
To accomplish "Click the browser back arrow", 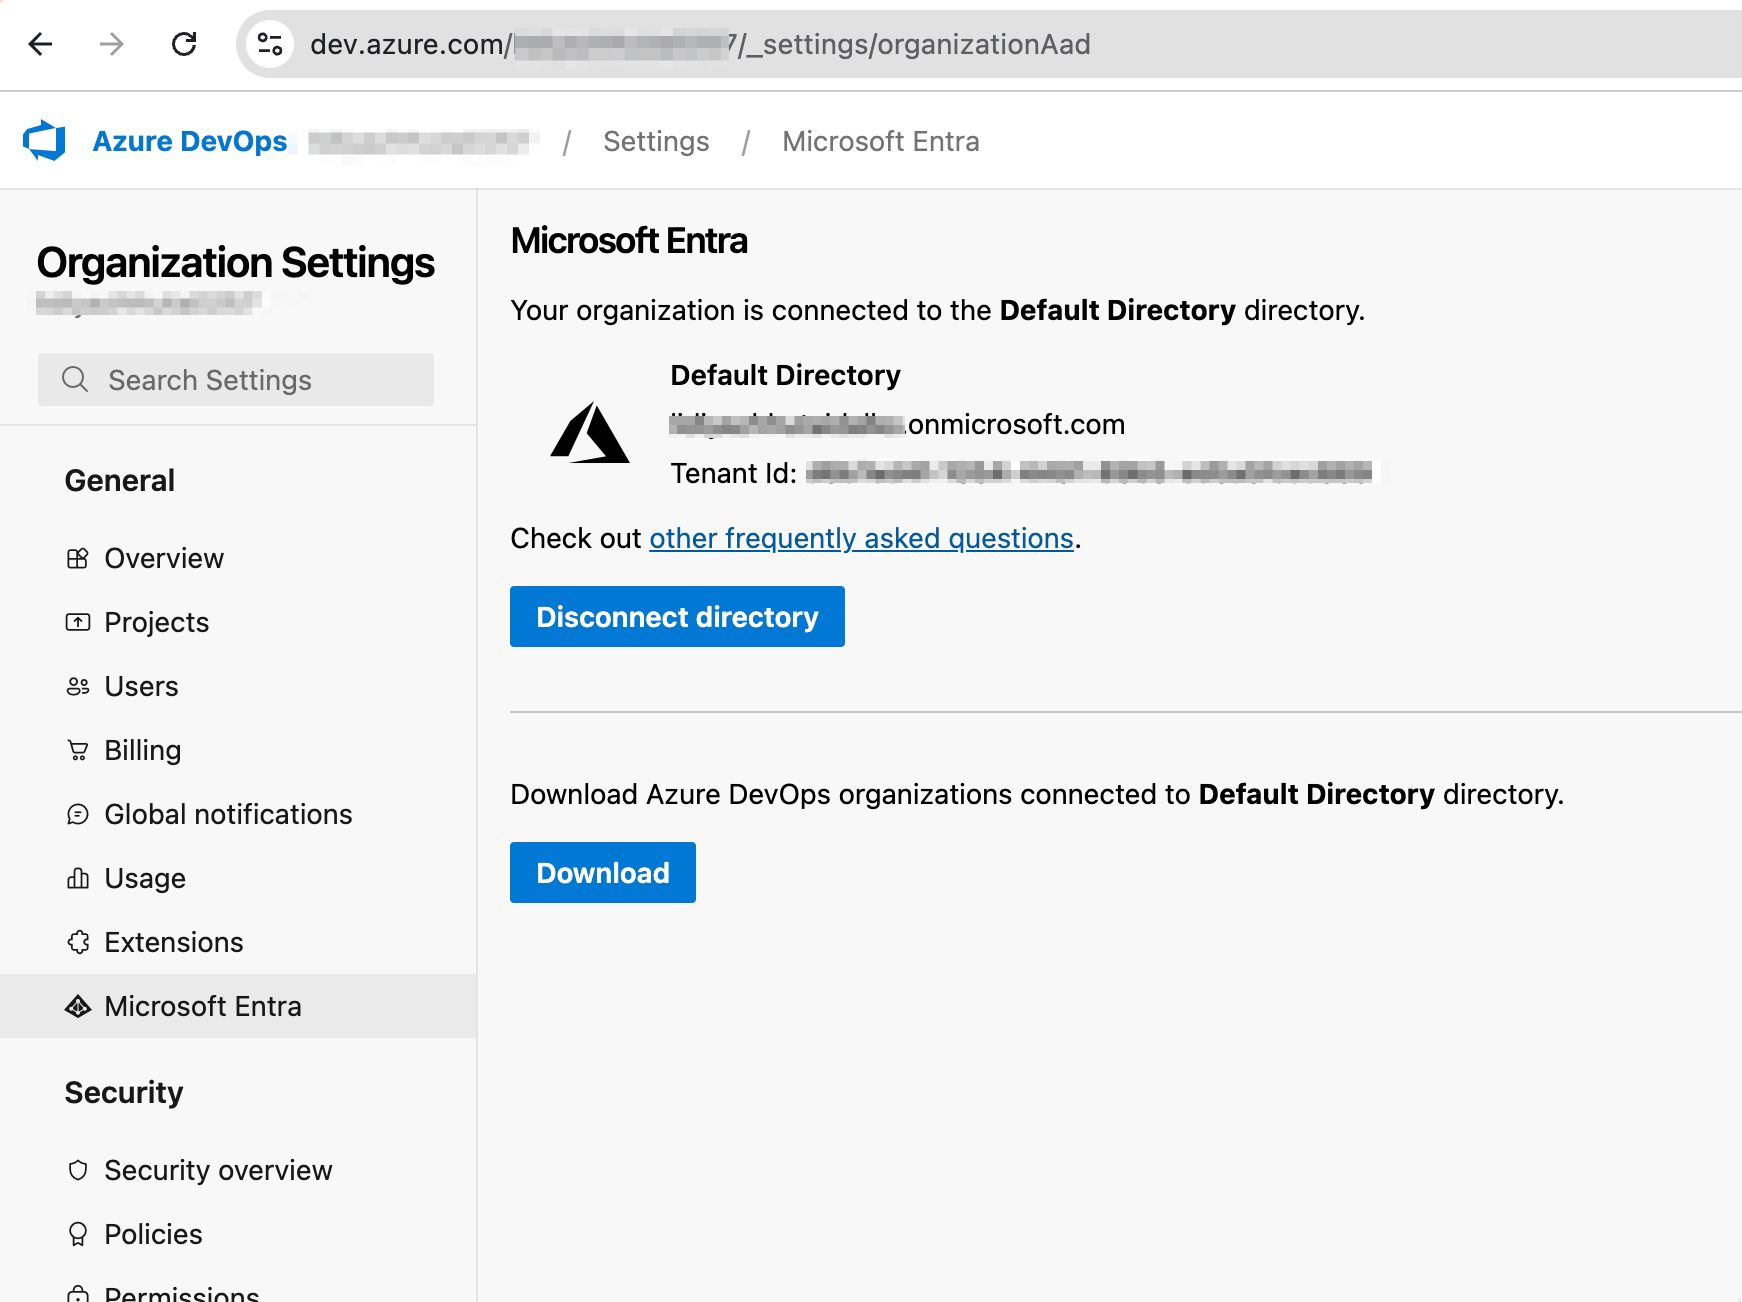I will pyautogui.click(x=41, y=44).
